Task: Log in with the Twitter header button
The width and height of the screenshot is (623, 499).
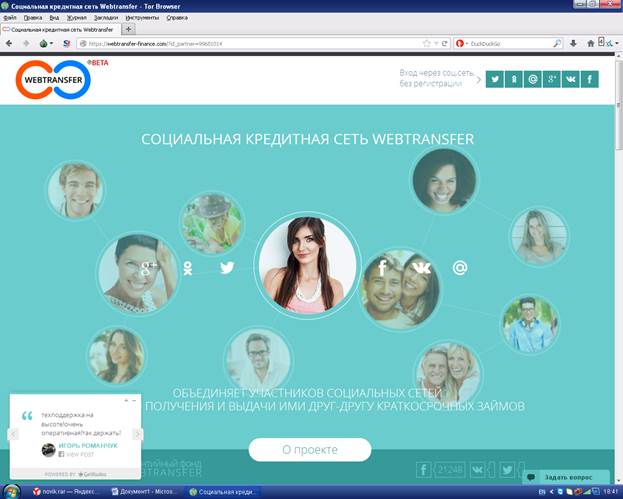Action: pyautogui.click(x=495, y=79)
